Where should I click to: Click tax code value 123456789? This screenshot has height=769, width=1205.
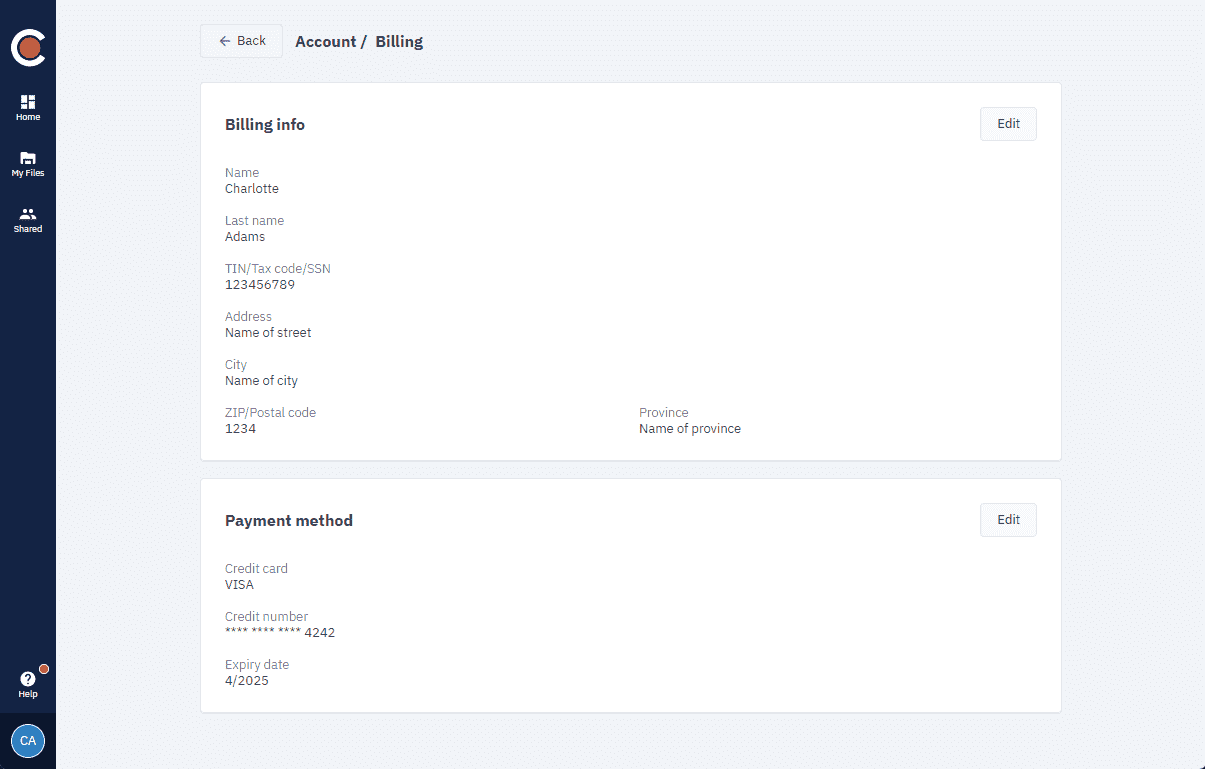pyautogui.click(x=260, y=285)
